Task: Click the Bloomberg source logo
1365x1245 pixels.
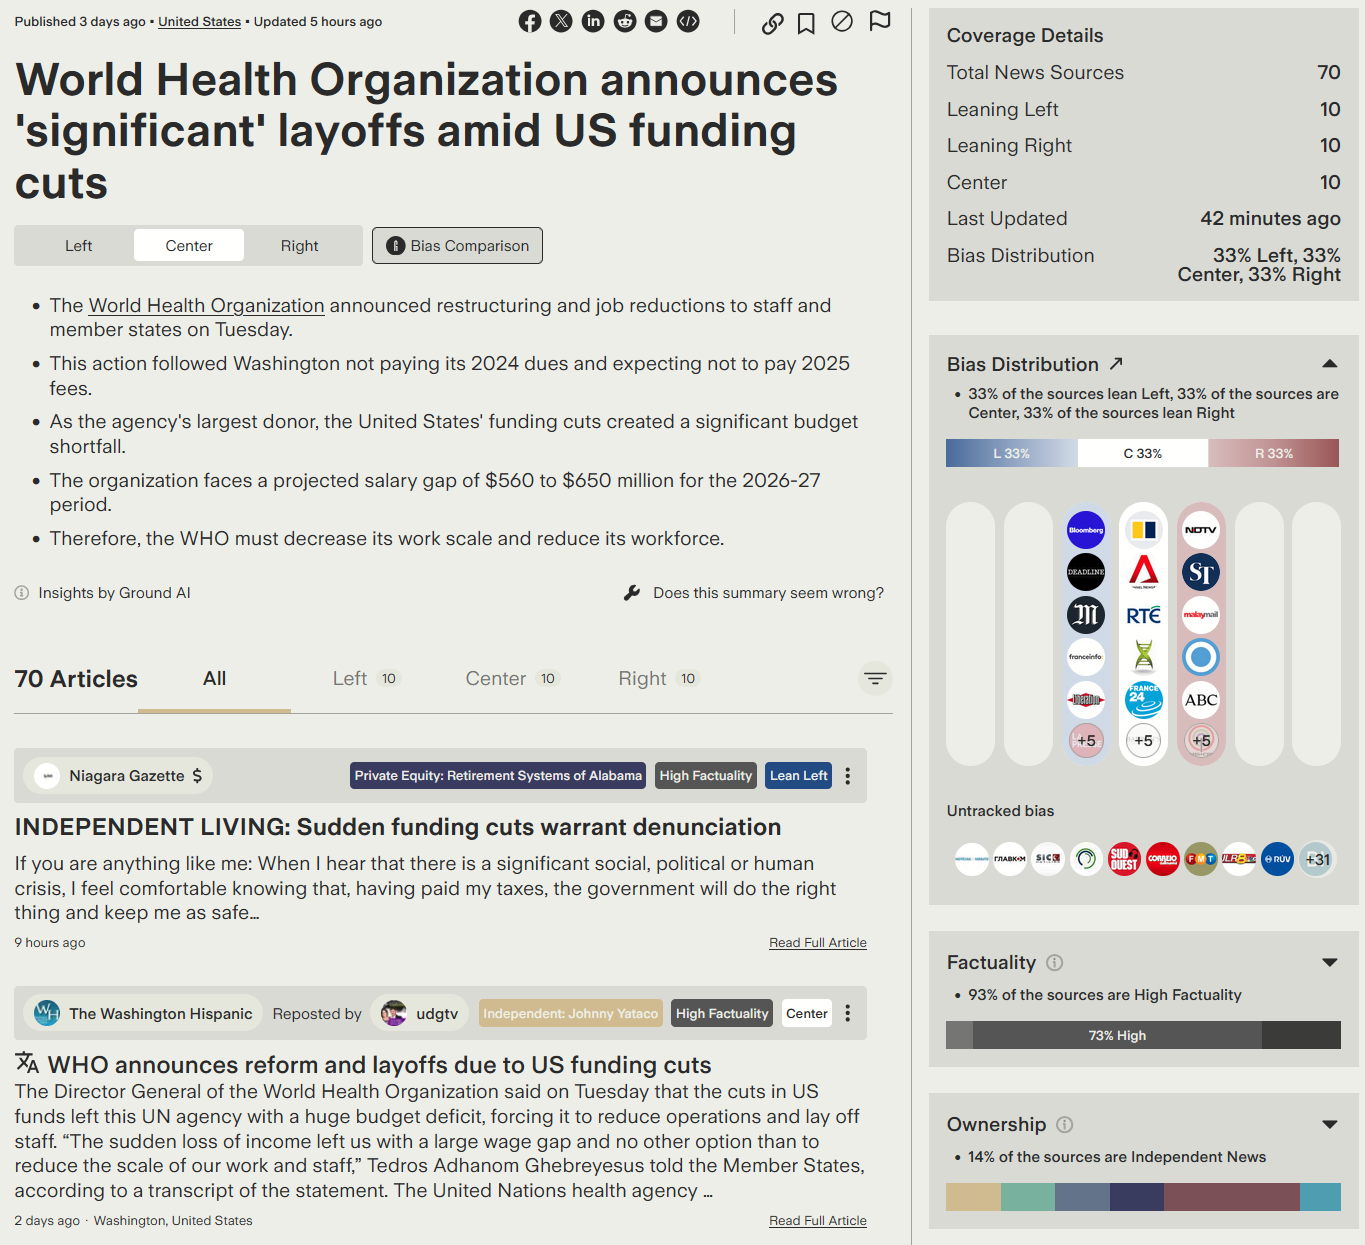Action: pos(1086,530)
